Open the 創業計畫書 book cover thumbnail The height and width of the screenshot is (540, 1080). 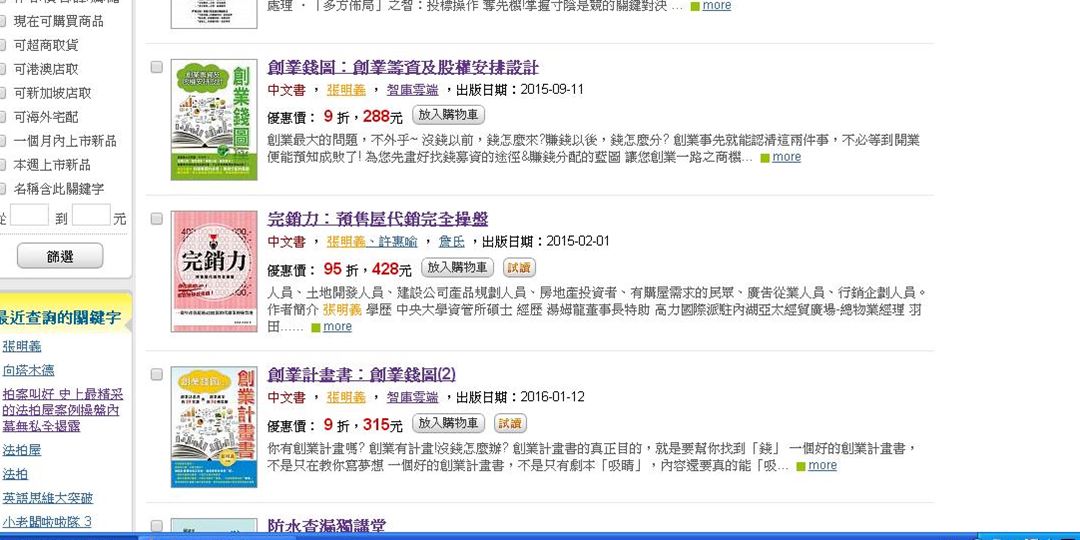[214, 427]
